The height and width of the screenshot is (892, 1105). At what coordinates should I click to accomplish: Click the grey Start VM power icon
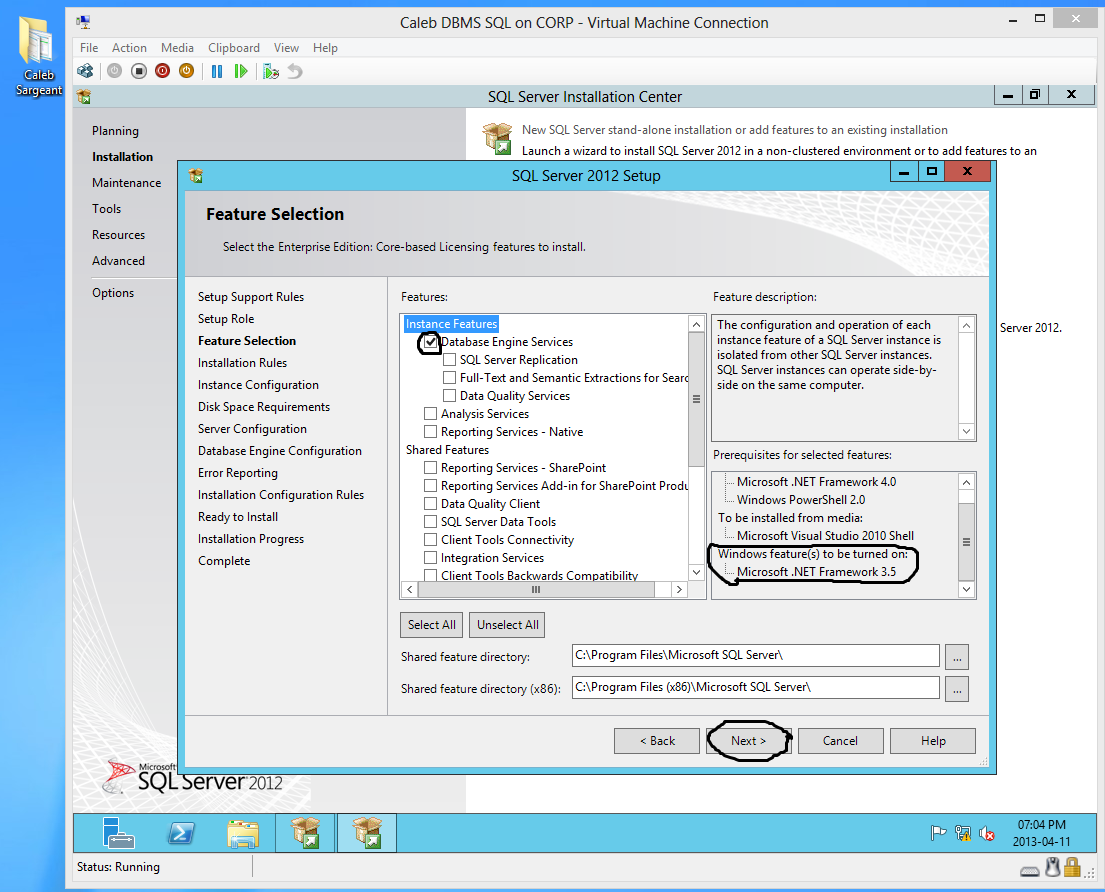coord(114,71)
